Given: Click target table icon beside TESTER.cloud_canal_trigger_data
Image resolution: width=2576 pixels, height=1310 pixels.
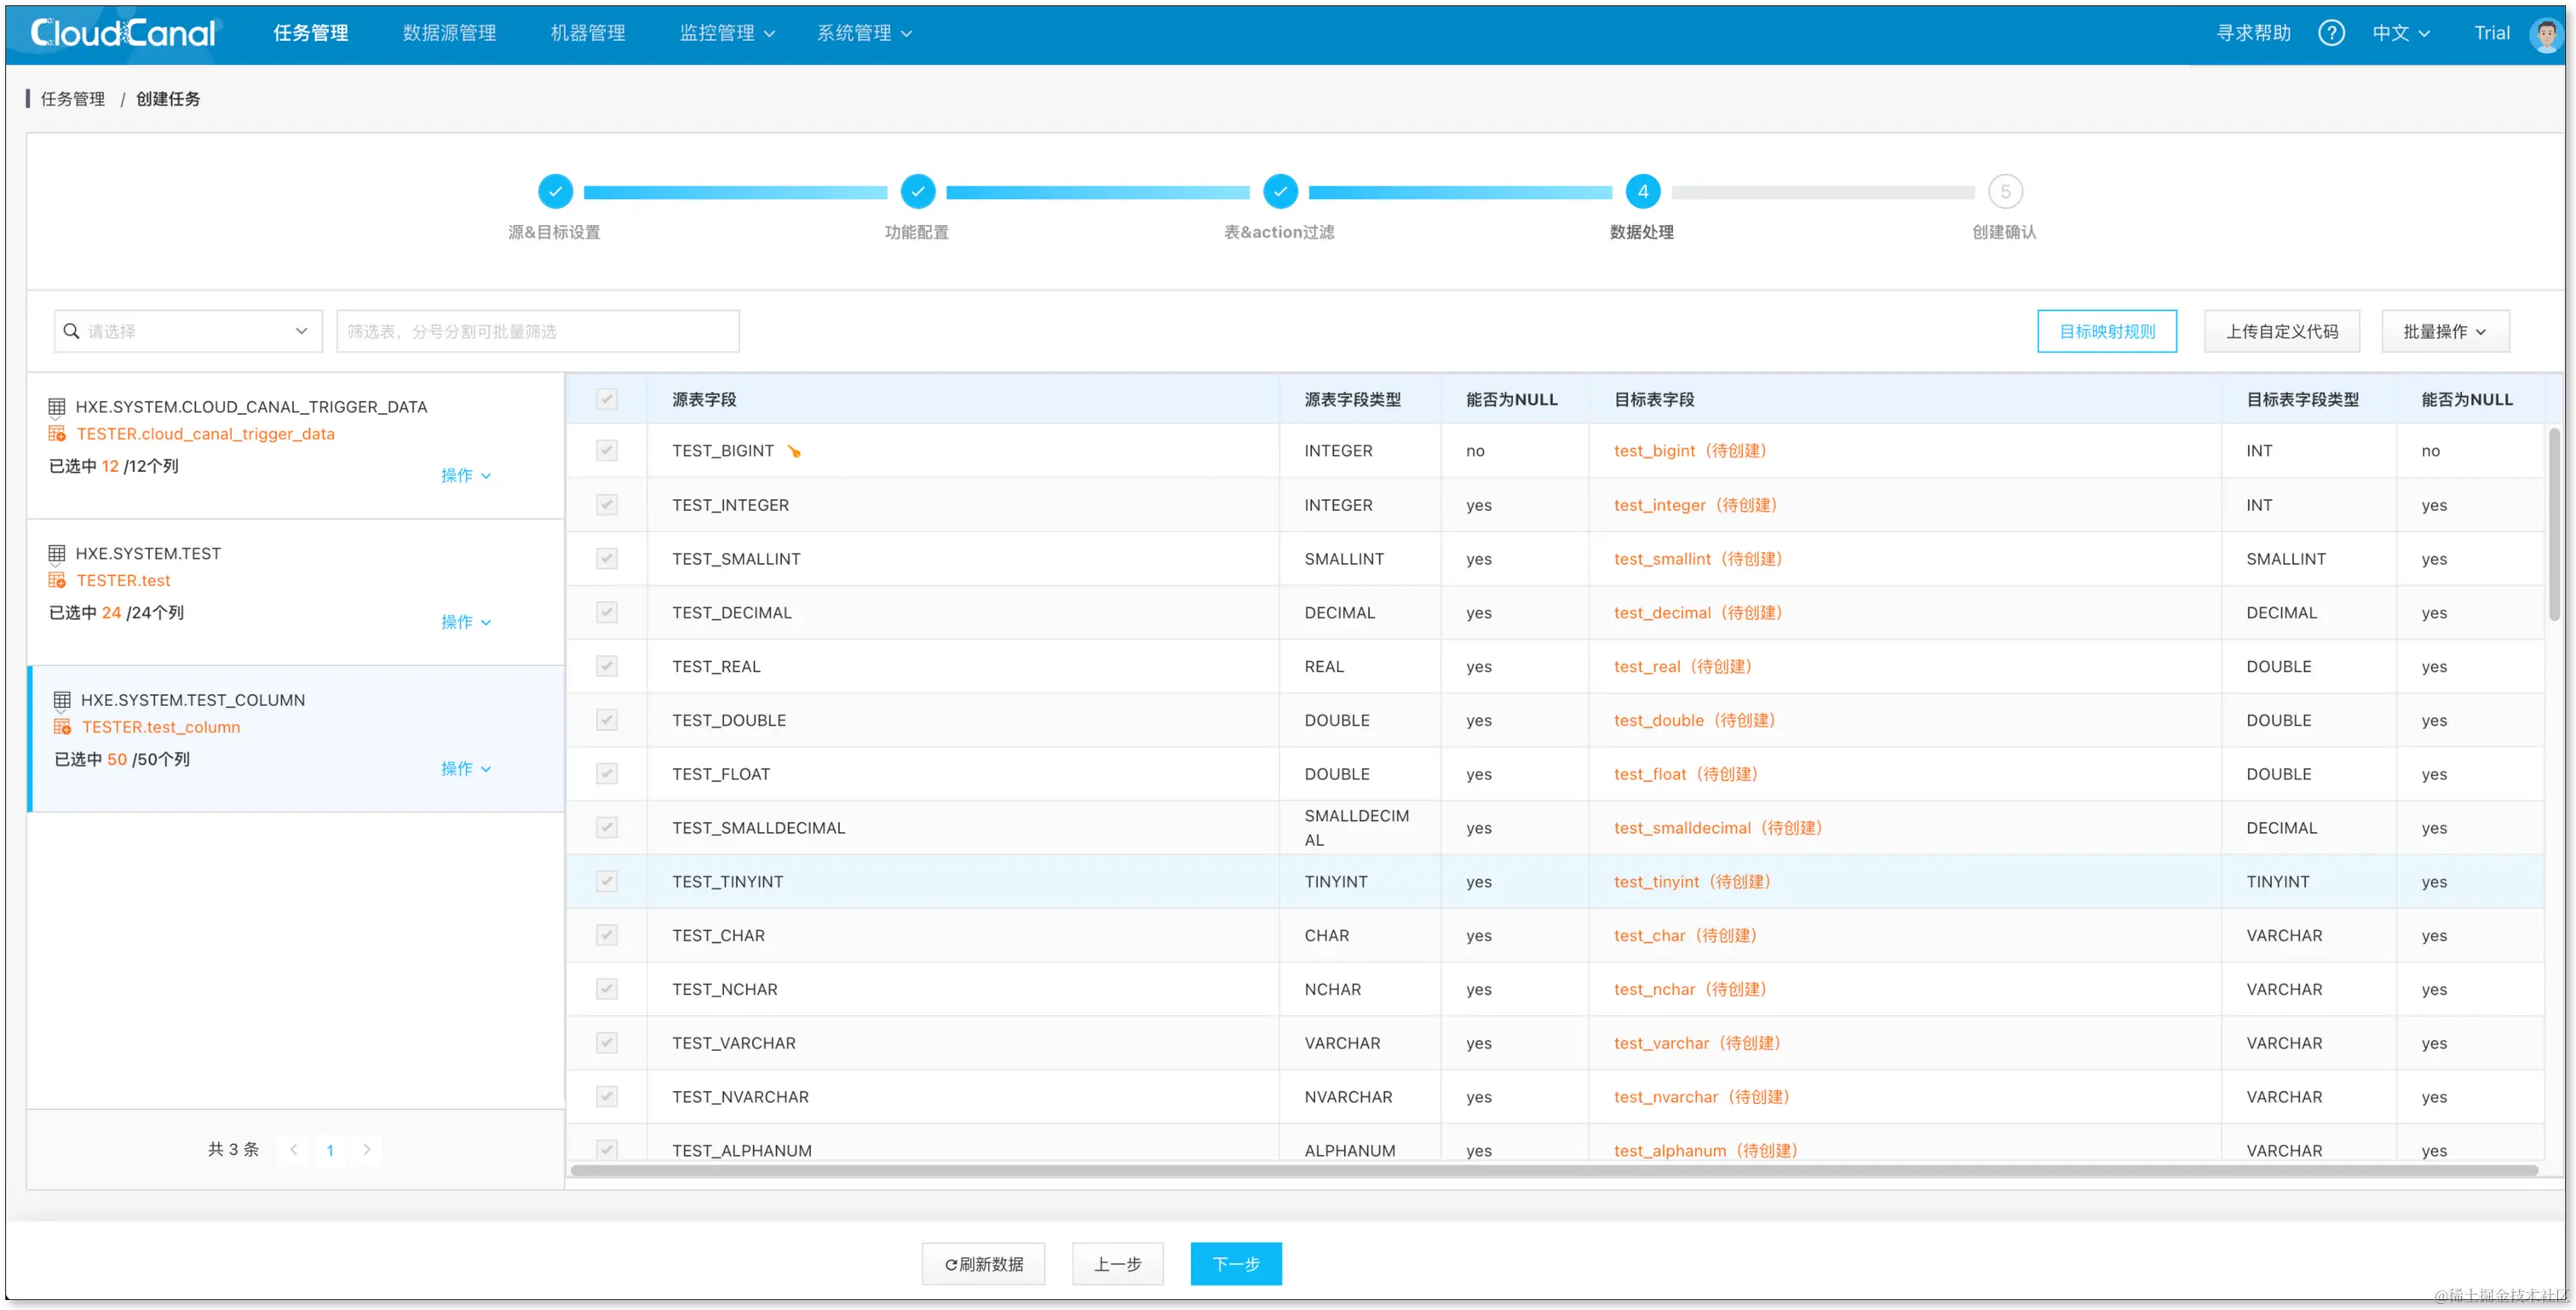Looking at the screenshot, I should point(57,434).
